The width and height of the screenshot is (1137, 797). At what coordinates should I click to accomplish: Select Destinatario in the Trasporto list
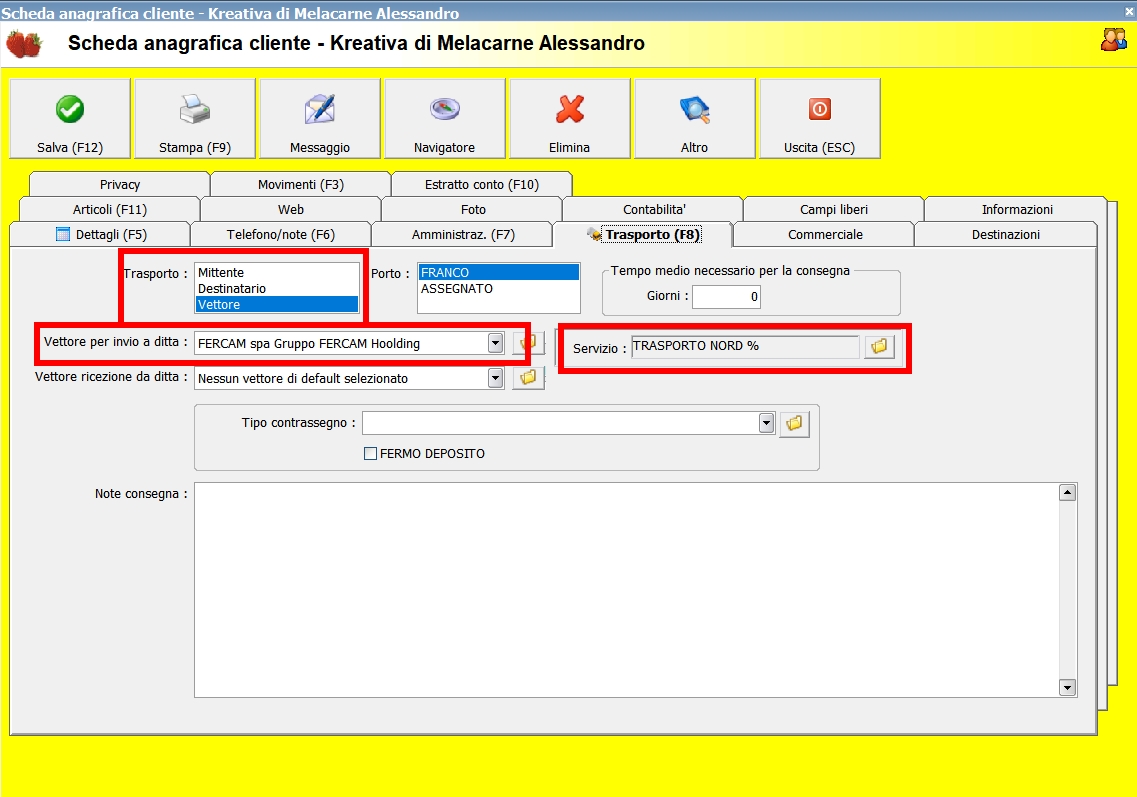point(277,289)
